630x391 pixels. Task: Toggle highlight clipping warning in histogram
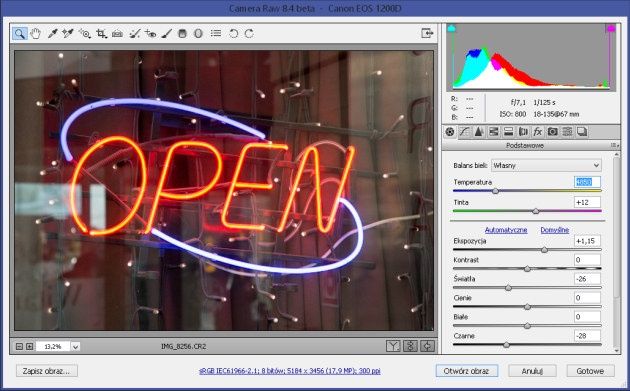pyautogui.click(x=611, y=28)
